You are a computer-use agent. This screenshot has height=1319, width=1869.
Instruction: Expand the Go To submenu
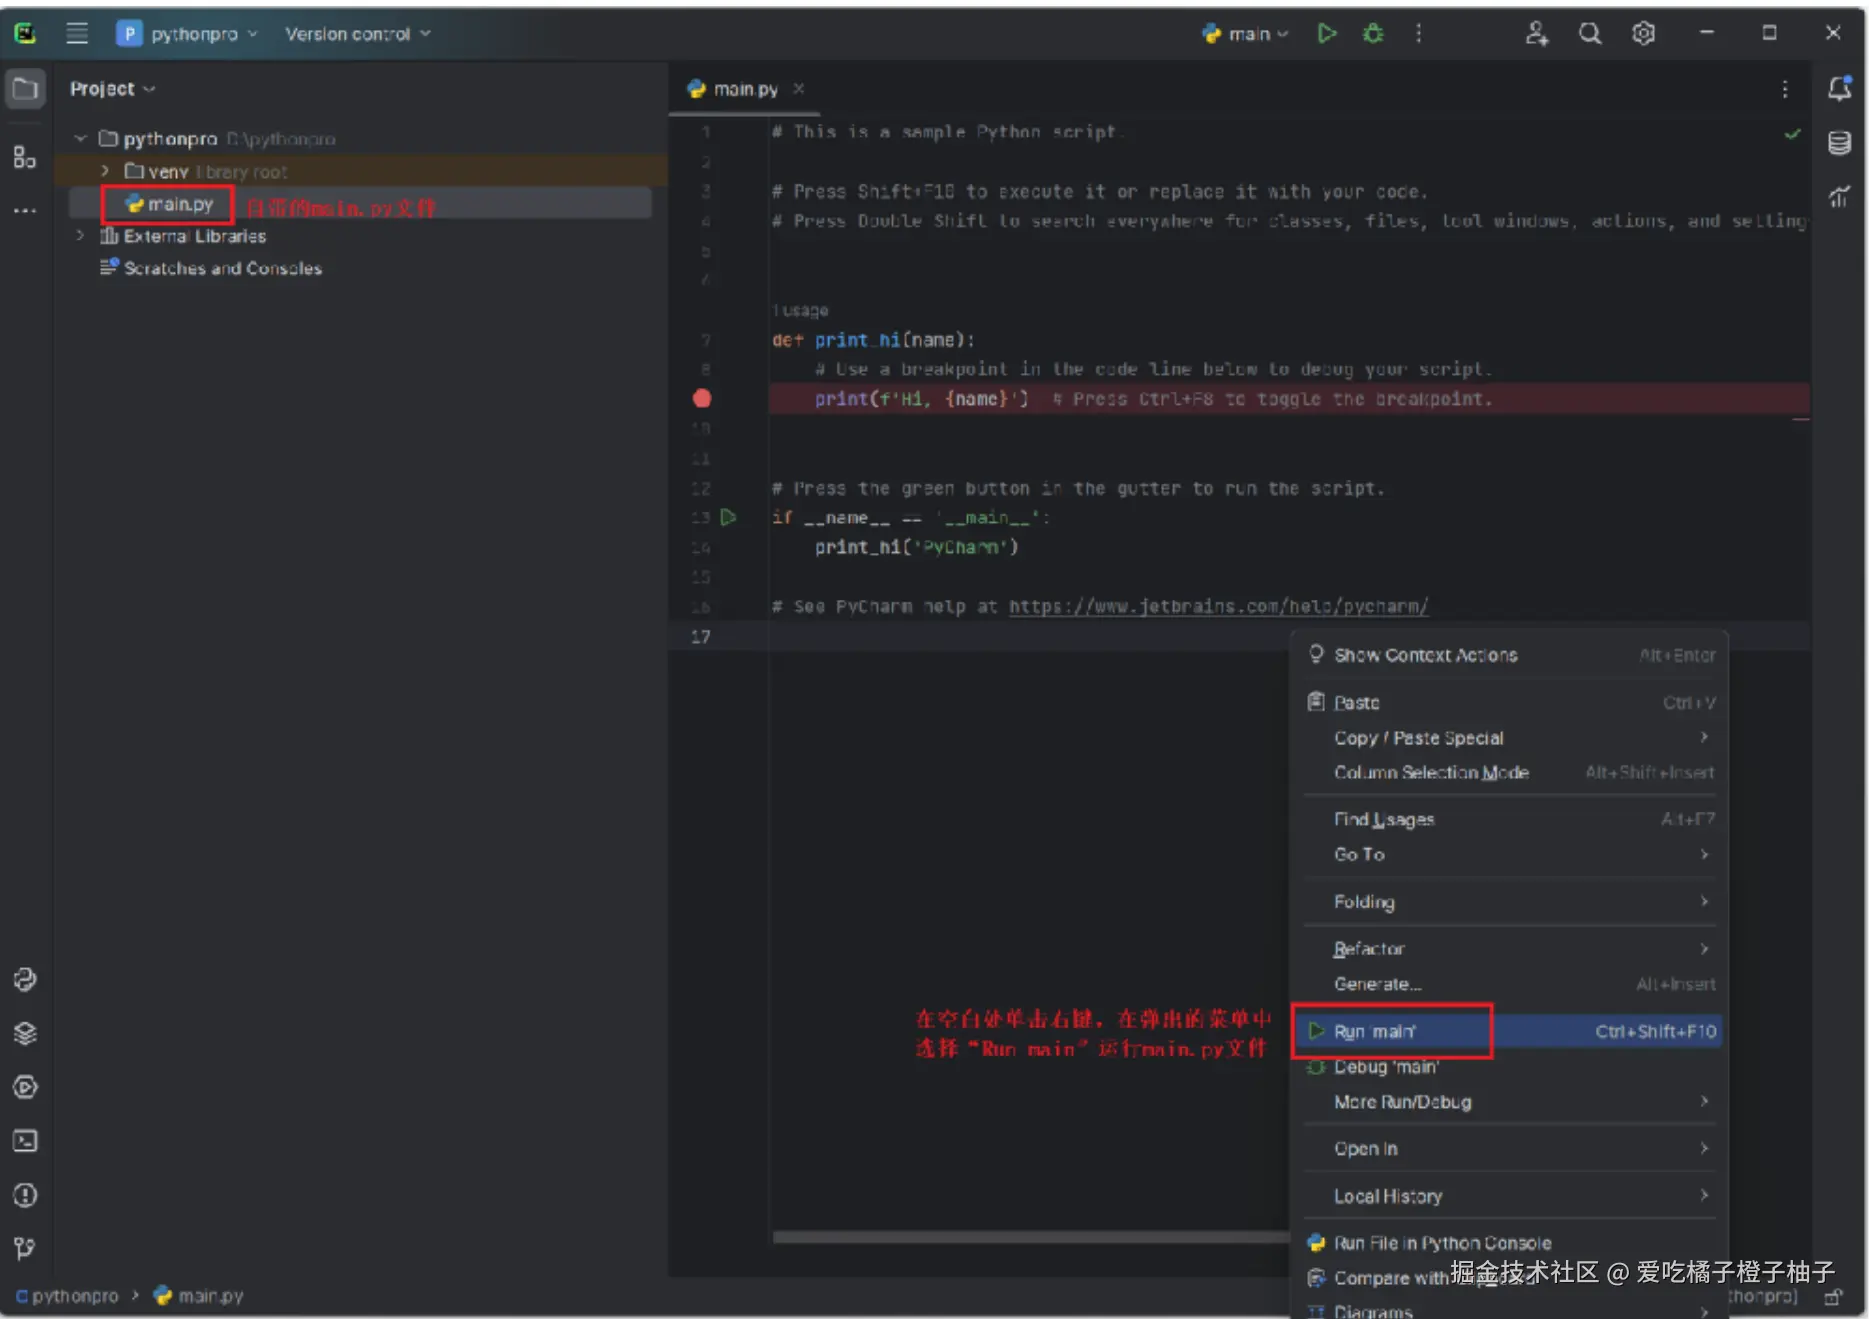[1510, 854]
